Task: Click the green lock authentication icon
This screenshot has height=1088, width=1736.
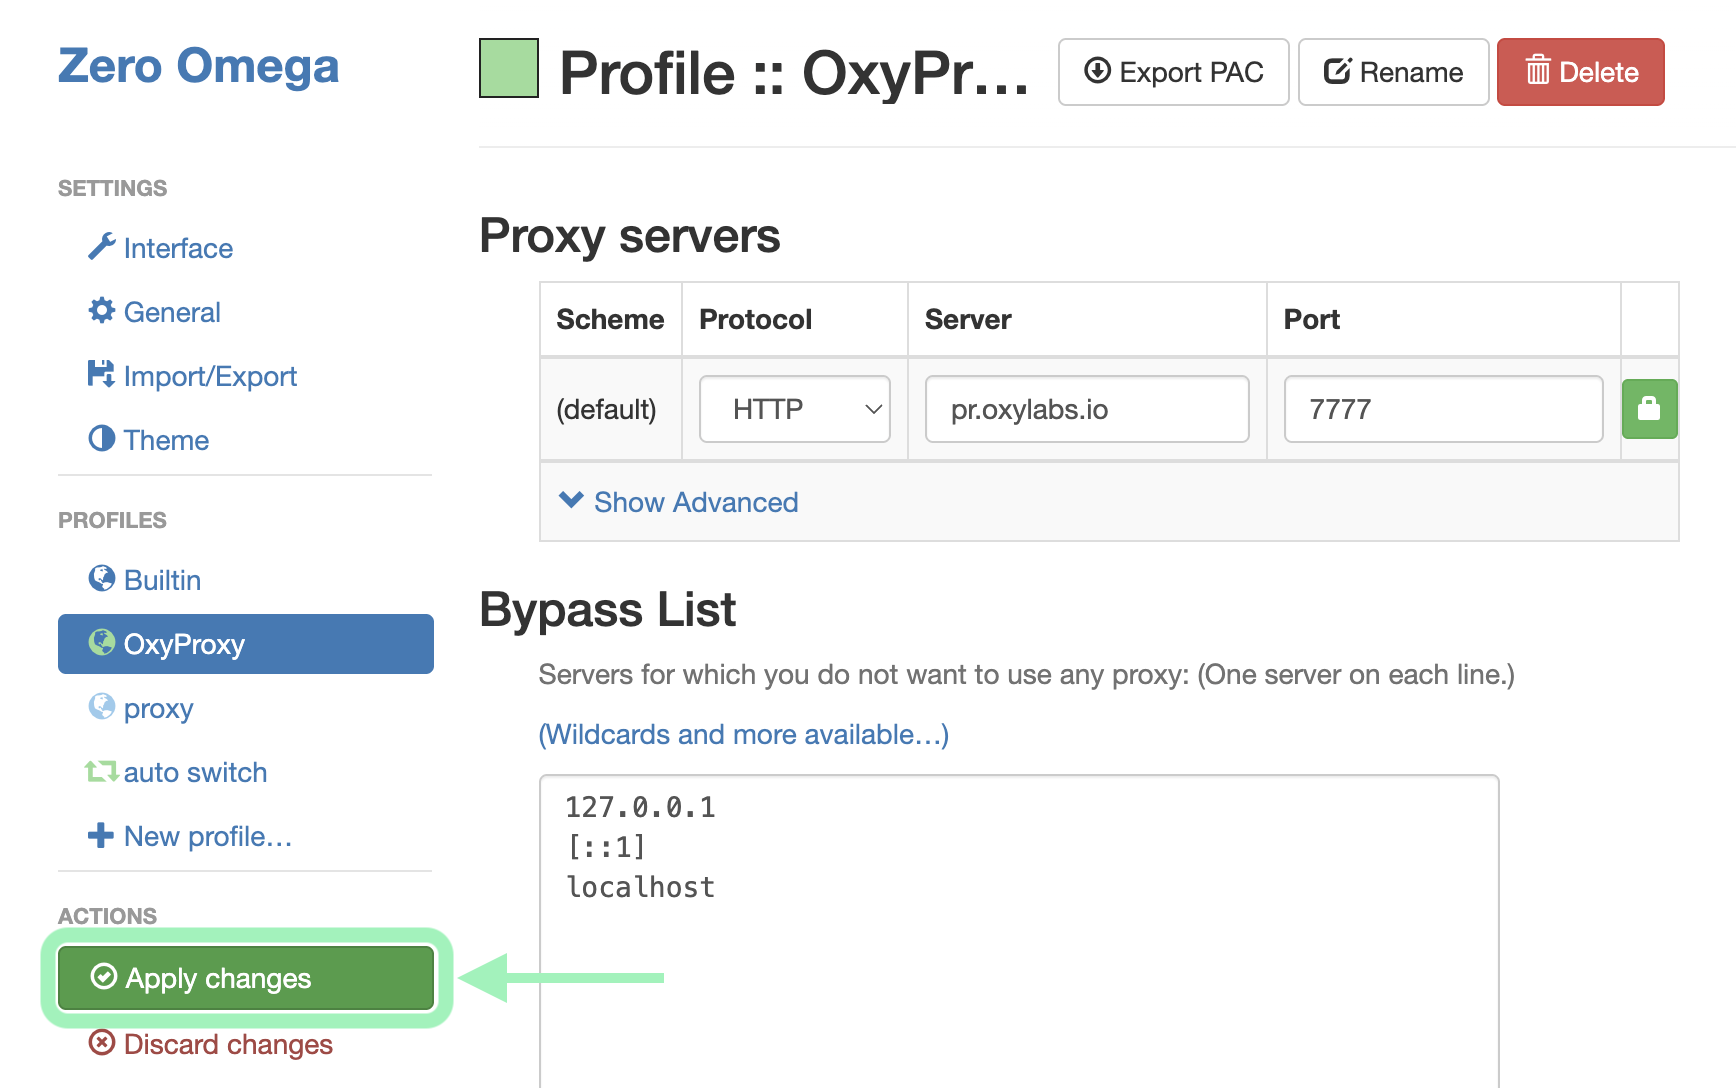Action: (x=1648, y=409)
